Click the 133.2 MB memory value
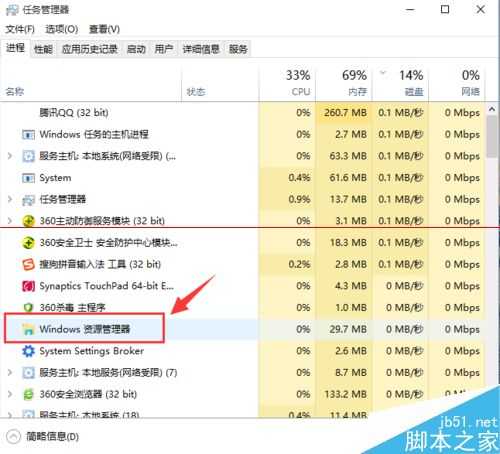Viewport: 500px width, 454px height. 345,394
